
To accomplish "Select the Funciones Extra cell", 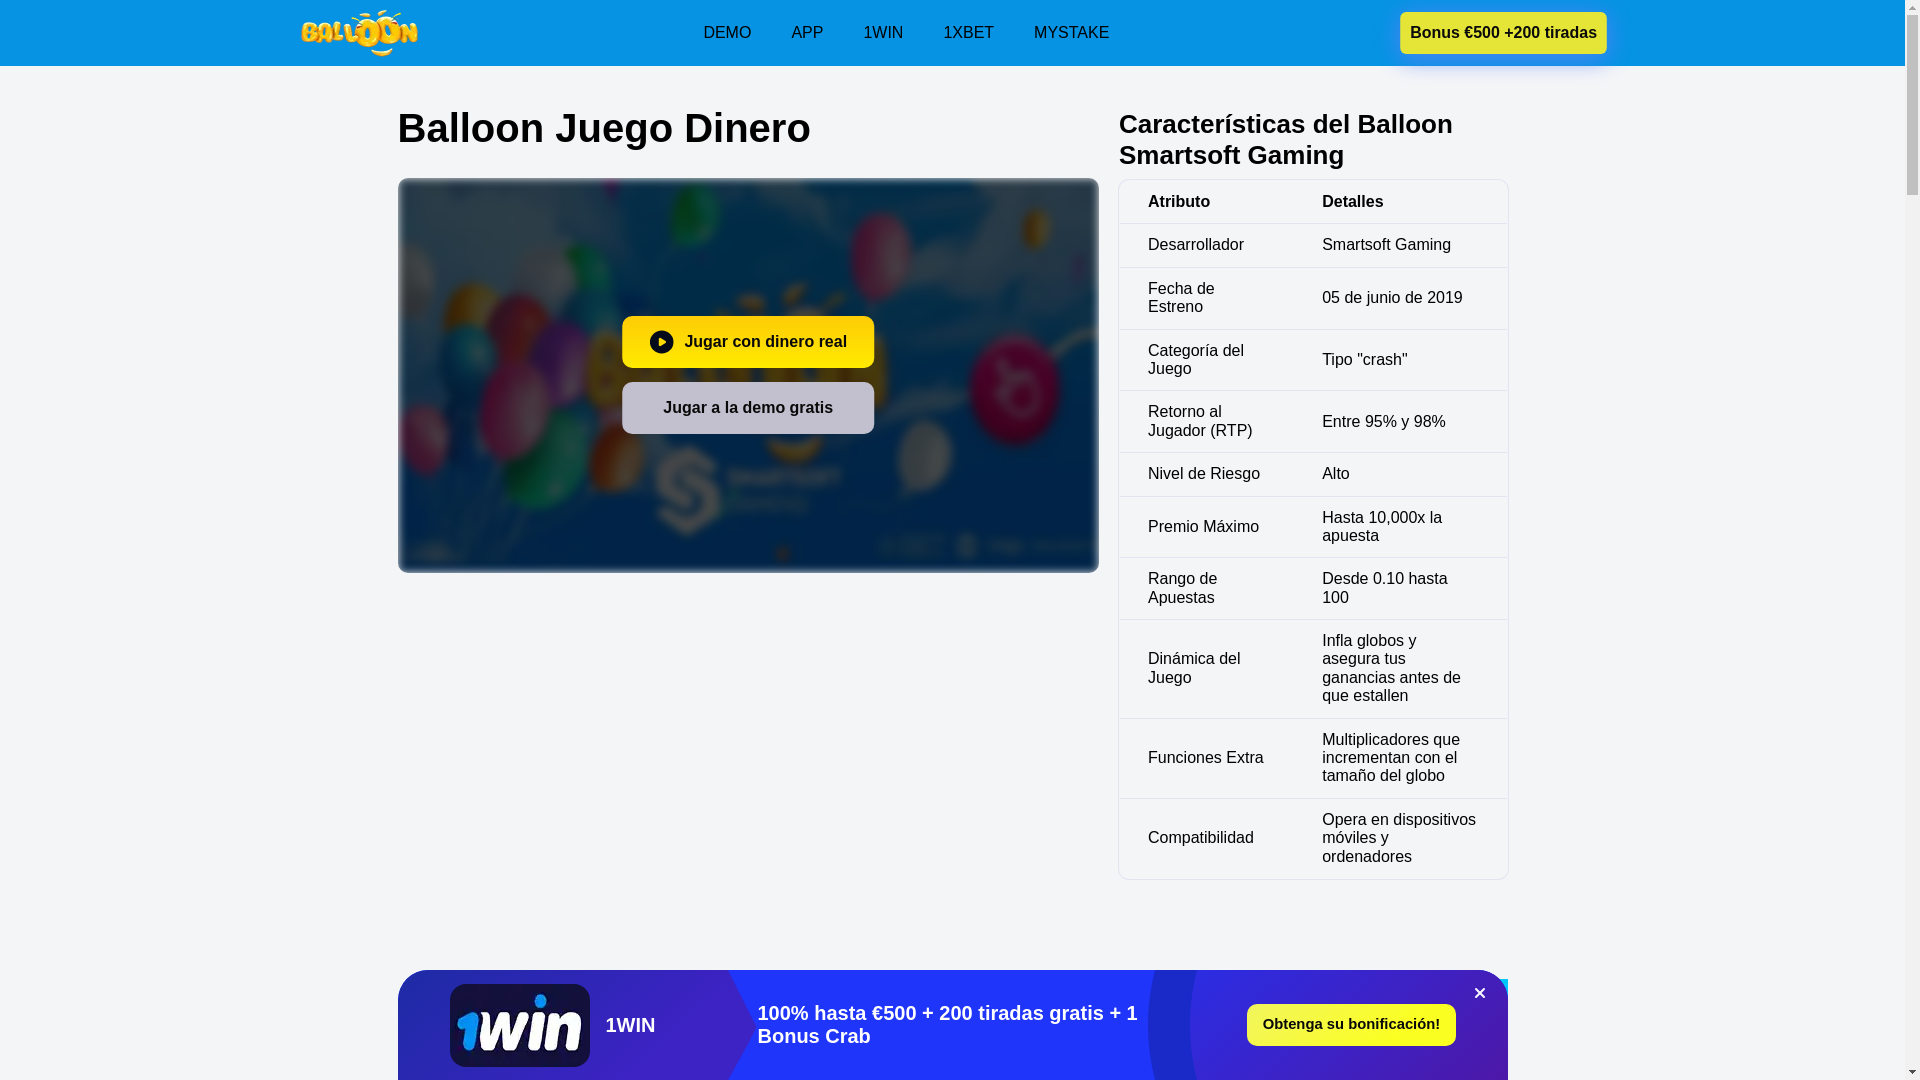I will point(1206,758).
